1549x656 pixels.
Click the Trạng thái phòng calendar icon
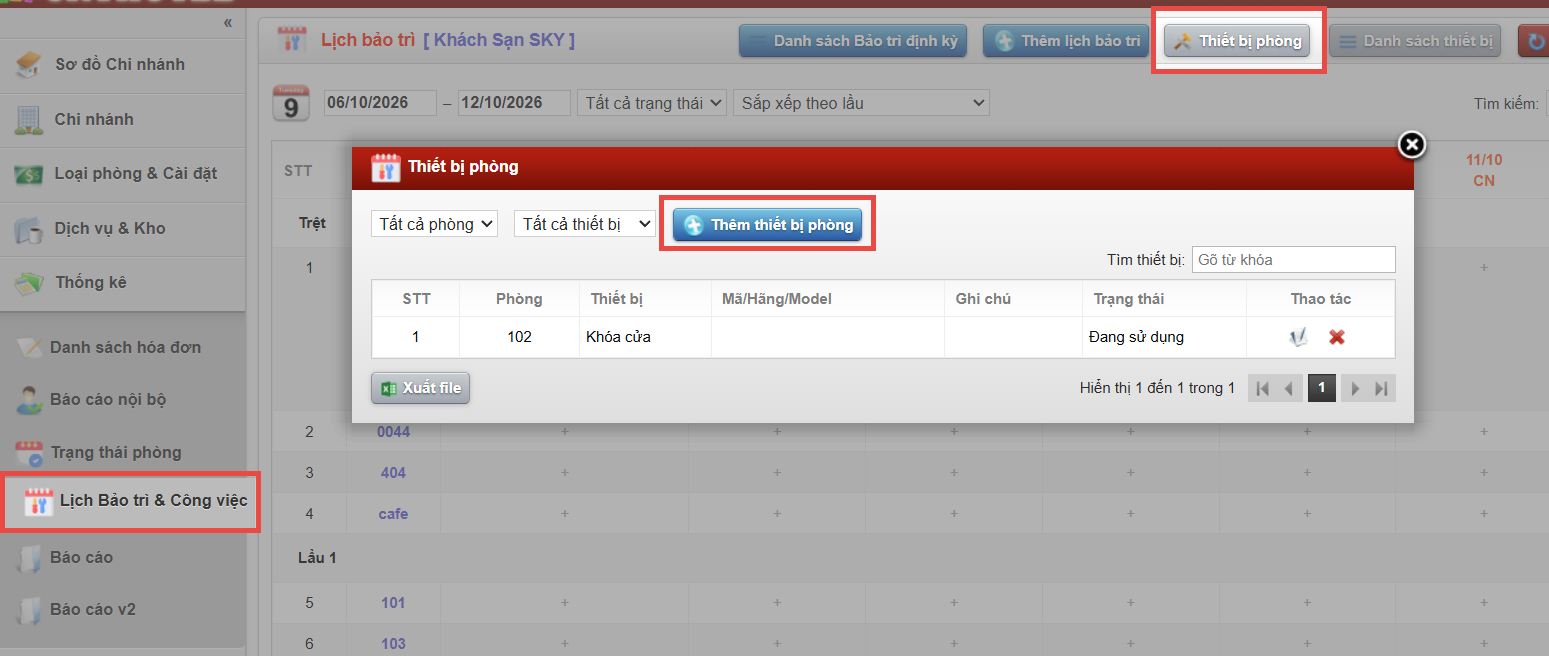pos(29,453)
